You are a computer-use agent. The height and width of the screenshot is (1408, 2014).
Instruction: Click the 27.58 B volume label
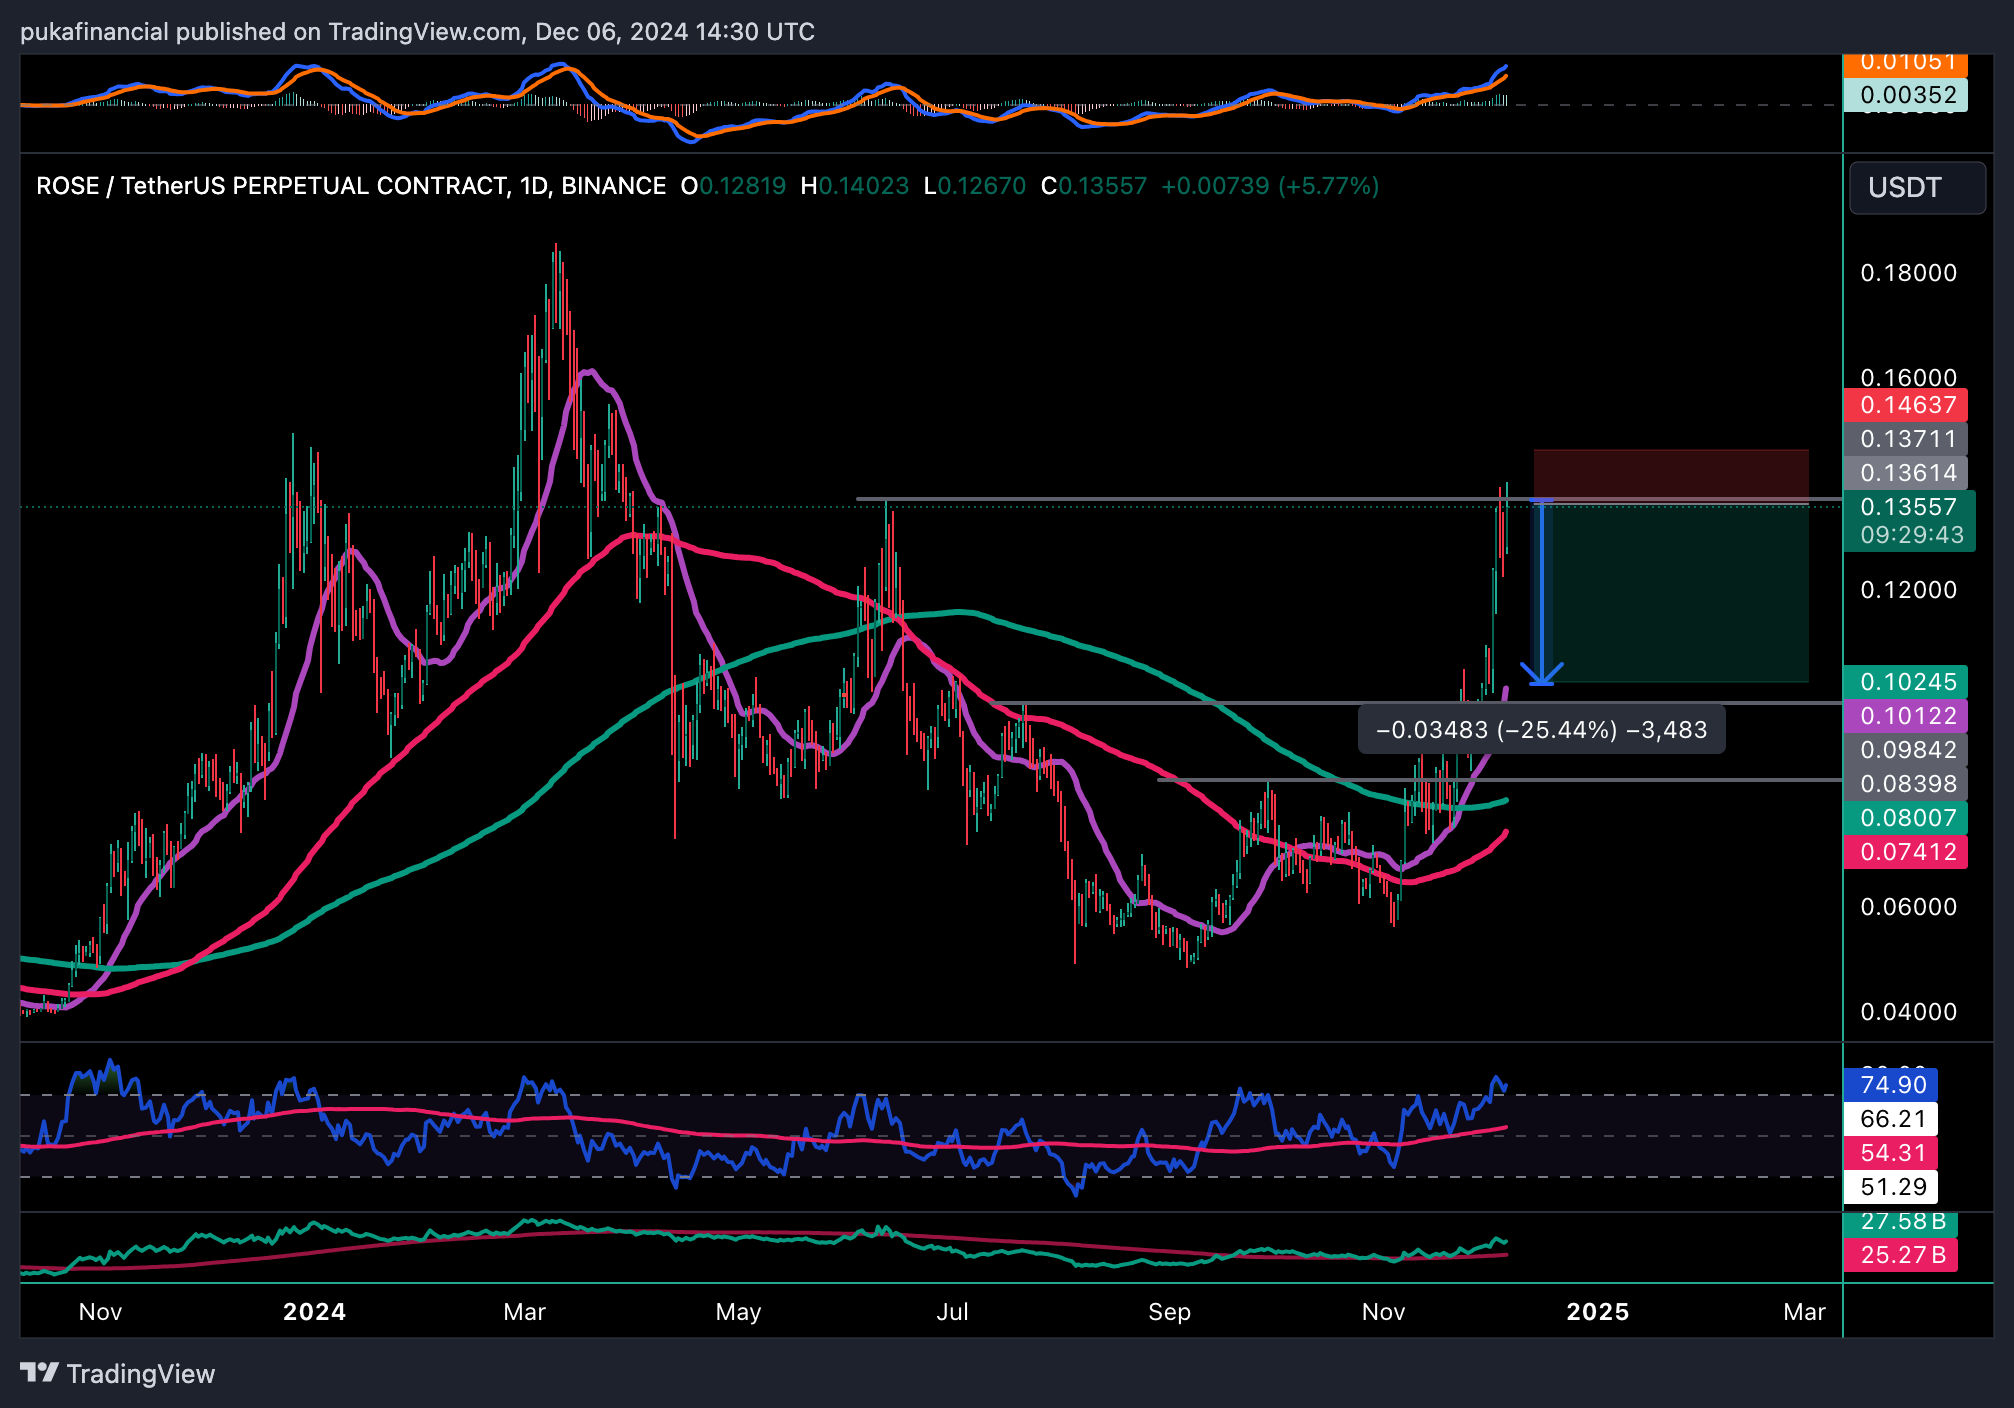[1900, 1222]
